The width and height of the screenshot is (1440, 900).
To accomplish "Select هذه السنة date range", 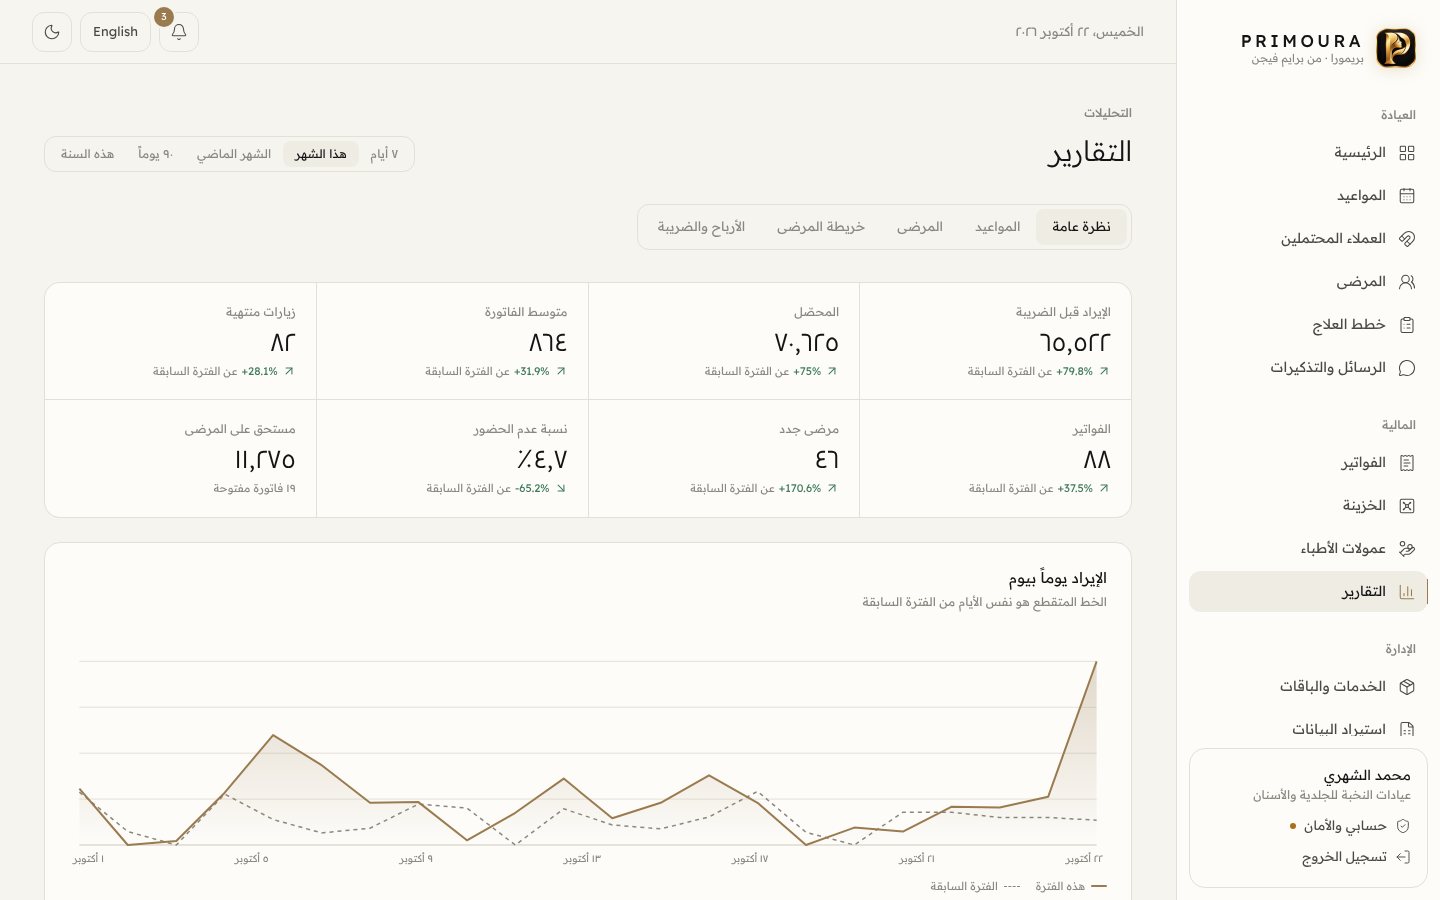I will (87, 154).
